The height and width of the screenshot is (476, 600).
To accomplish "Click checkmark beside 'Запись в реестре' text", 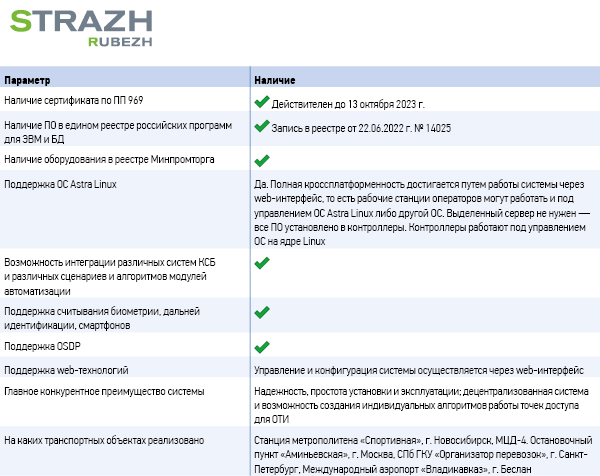I will 262,127.
